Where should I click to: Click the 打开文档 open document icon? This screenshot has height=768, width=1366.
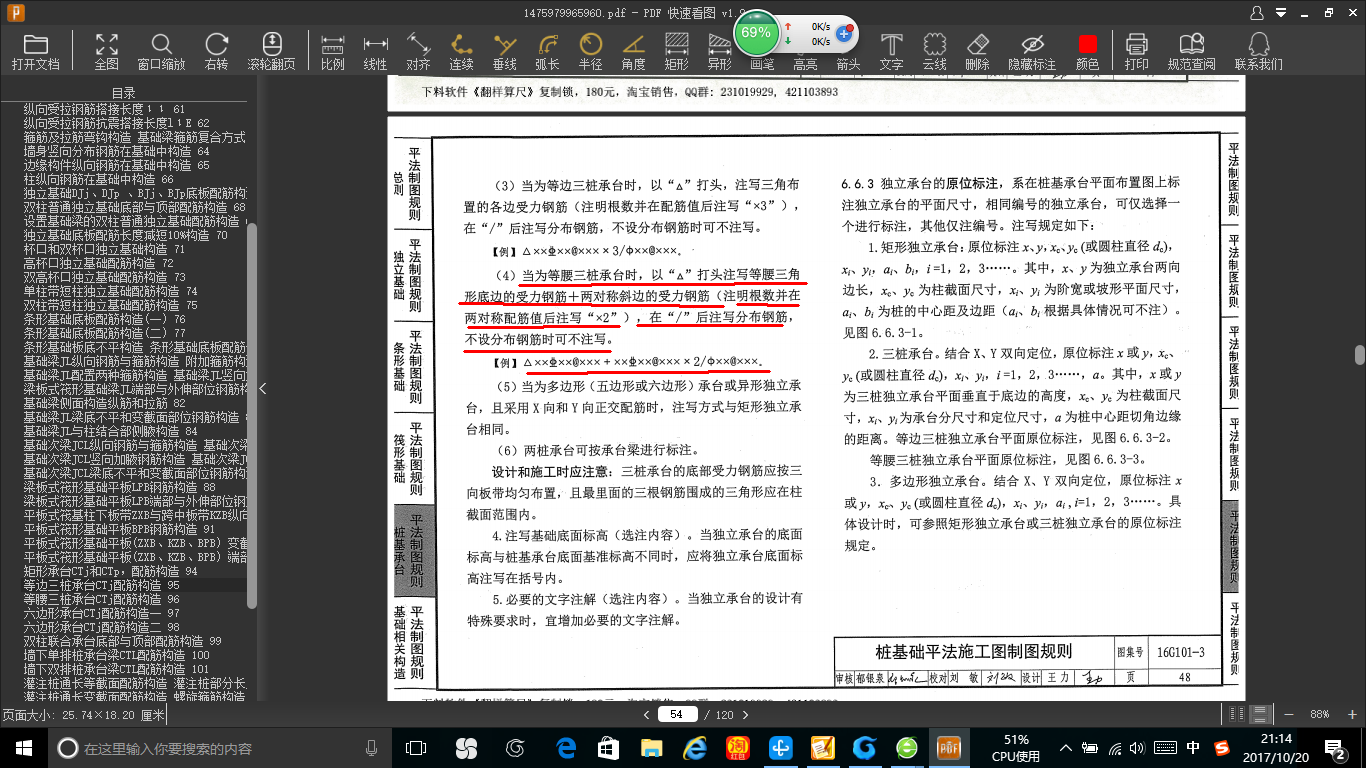pos(36,51)
